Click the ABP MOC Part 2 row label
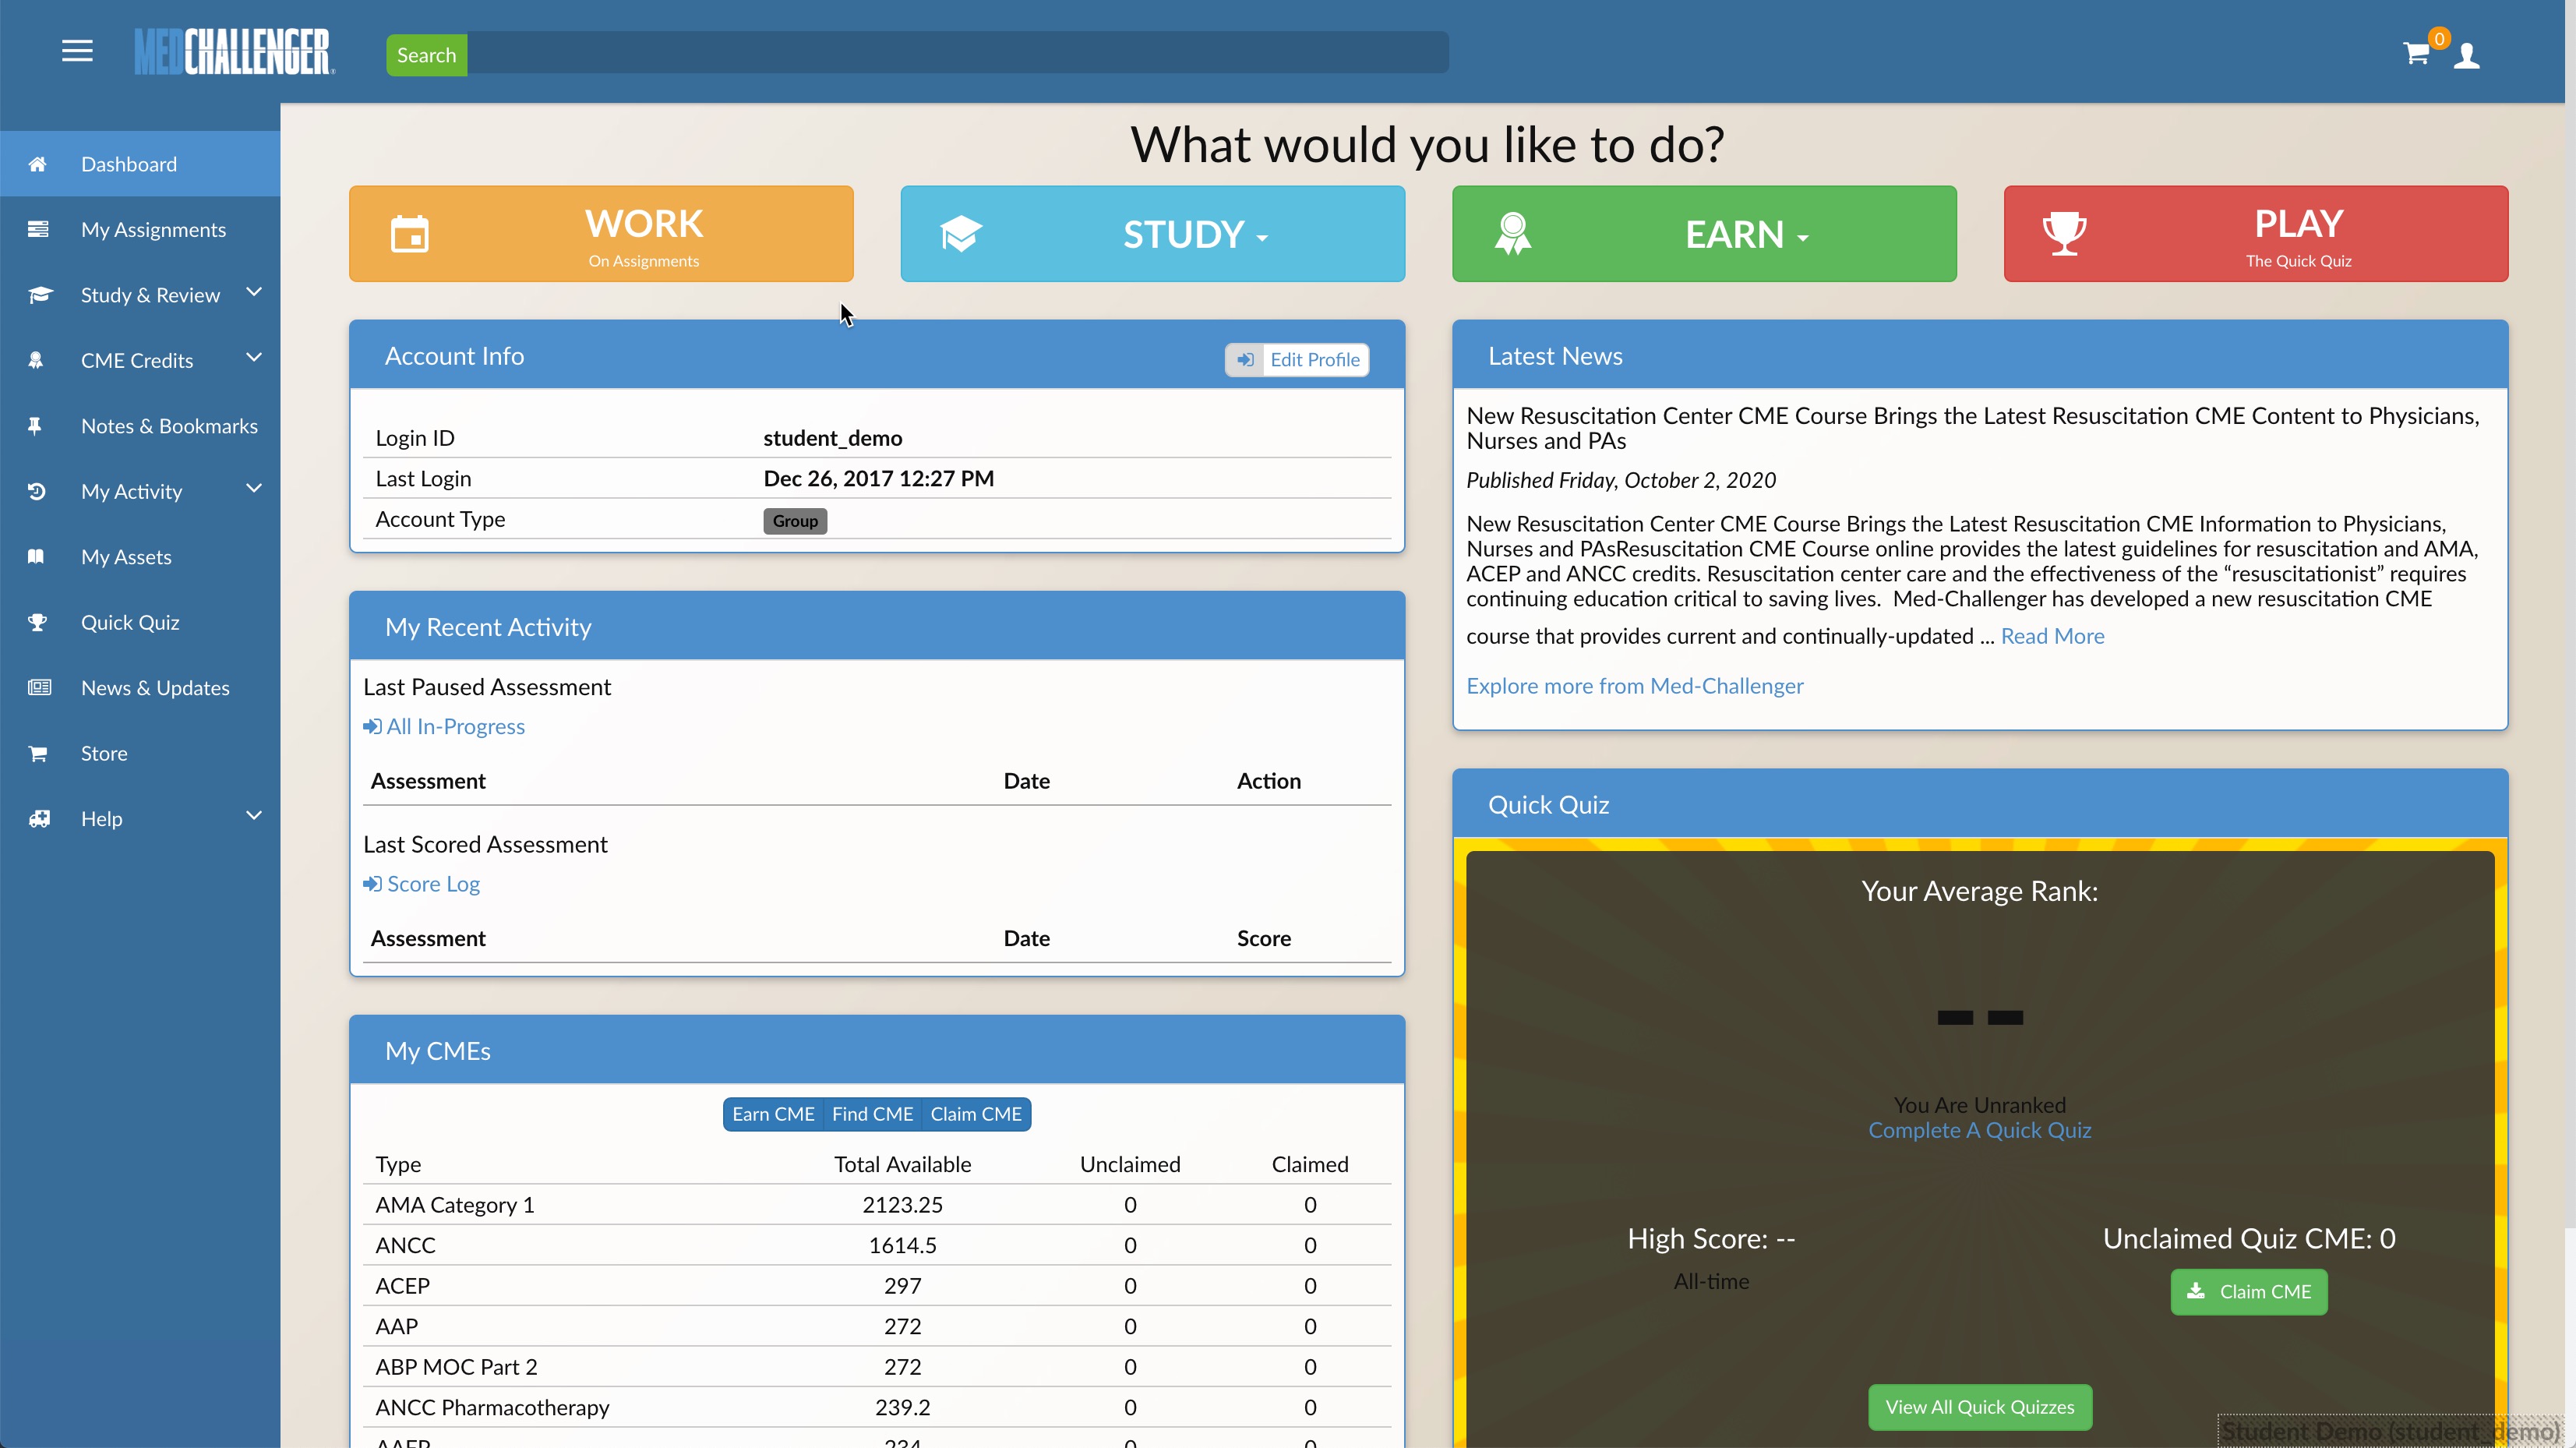Screen dimensions: 2576x1448 coord(456,1367)
